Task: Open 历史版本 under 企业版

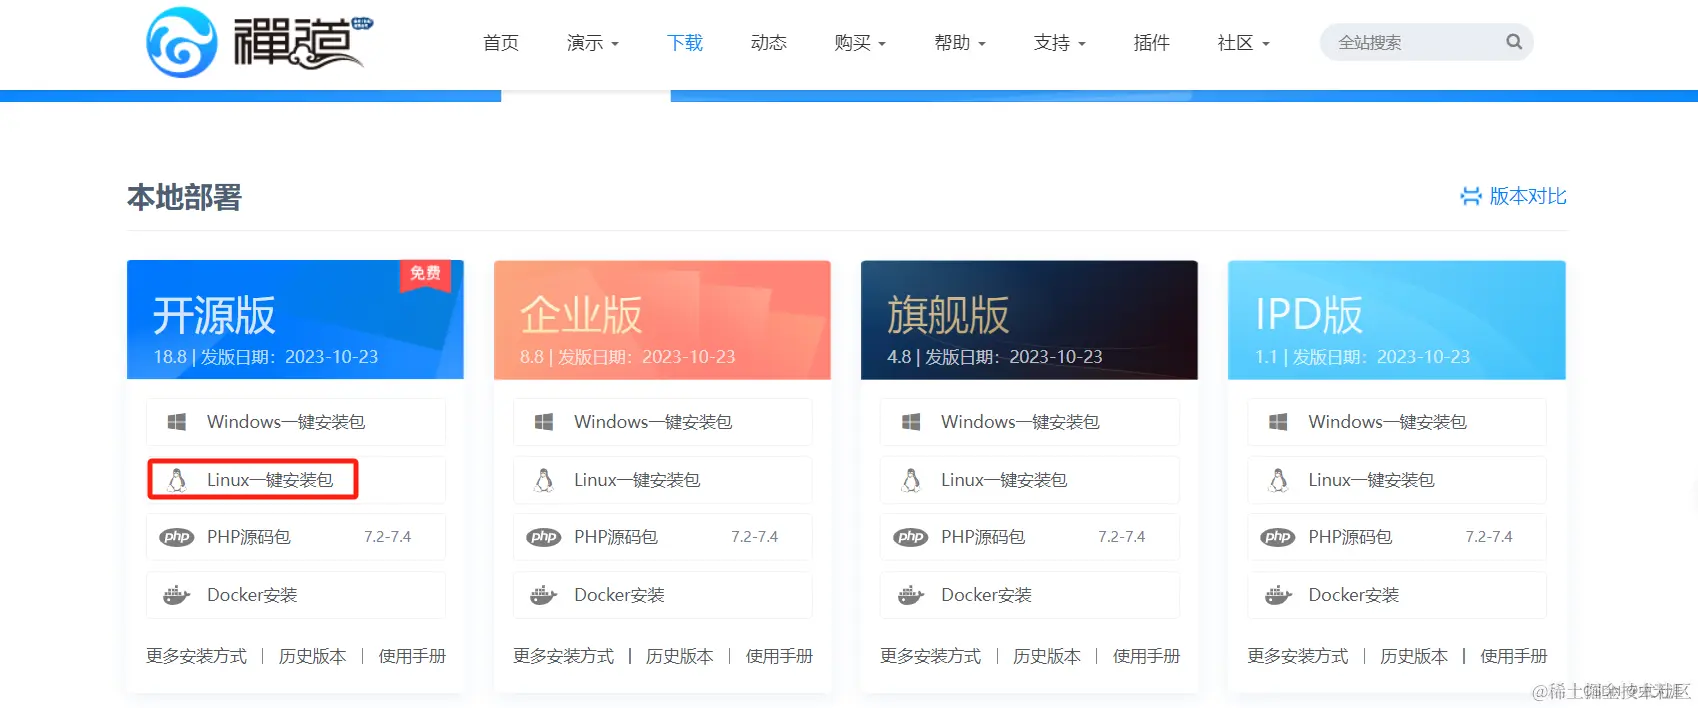Action: tap(679, 656)
